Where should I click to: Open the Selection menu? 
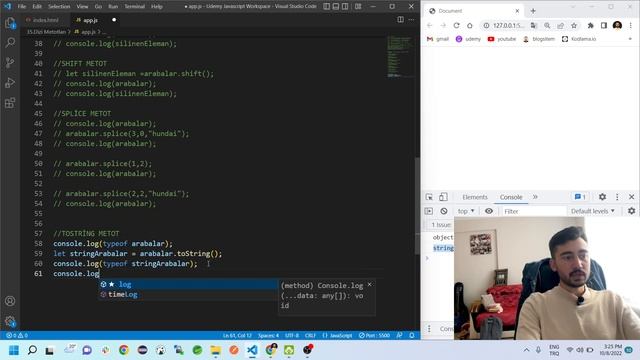pyautogui.click(x=59, y=7)
